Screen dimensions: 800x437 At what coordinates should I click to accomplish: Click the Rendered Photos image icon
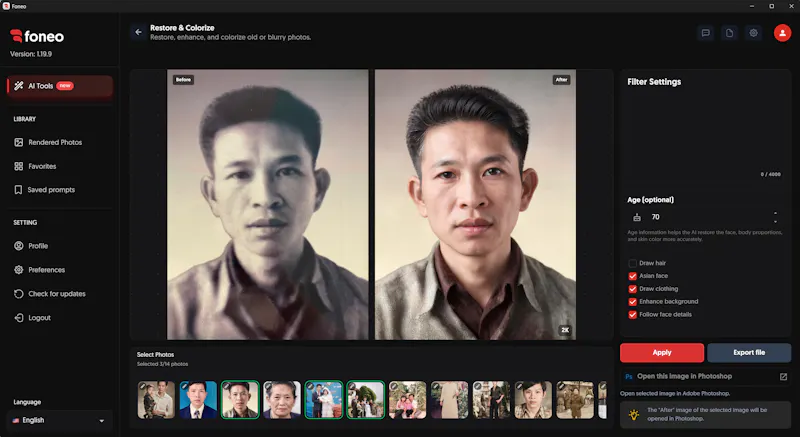pyautogui.click(x=18, y=142)
